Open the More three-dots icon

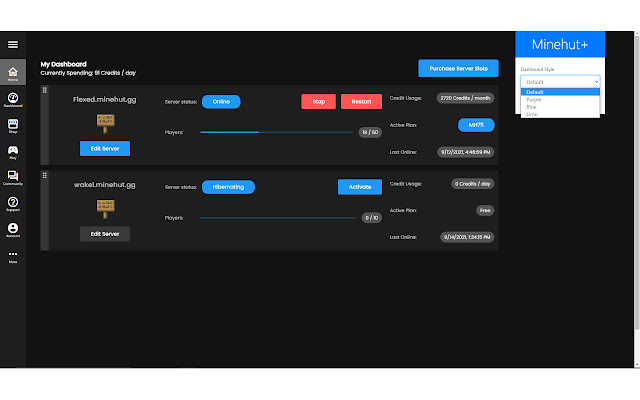pos(13,257)
